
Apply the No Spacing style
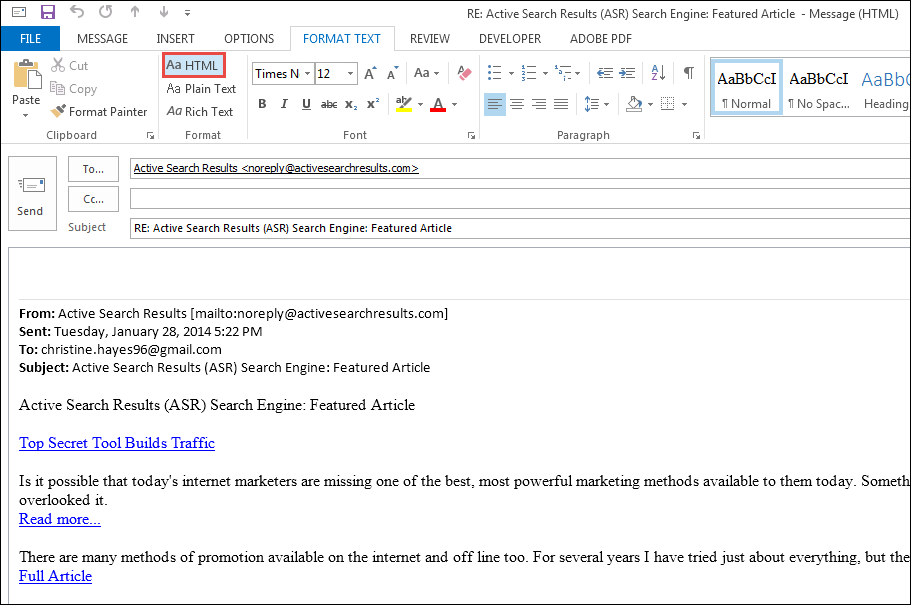[819, 87]
